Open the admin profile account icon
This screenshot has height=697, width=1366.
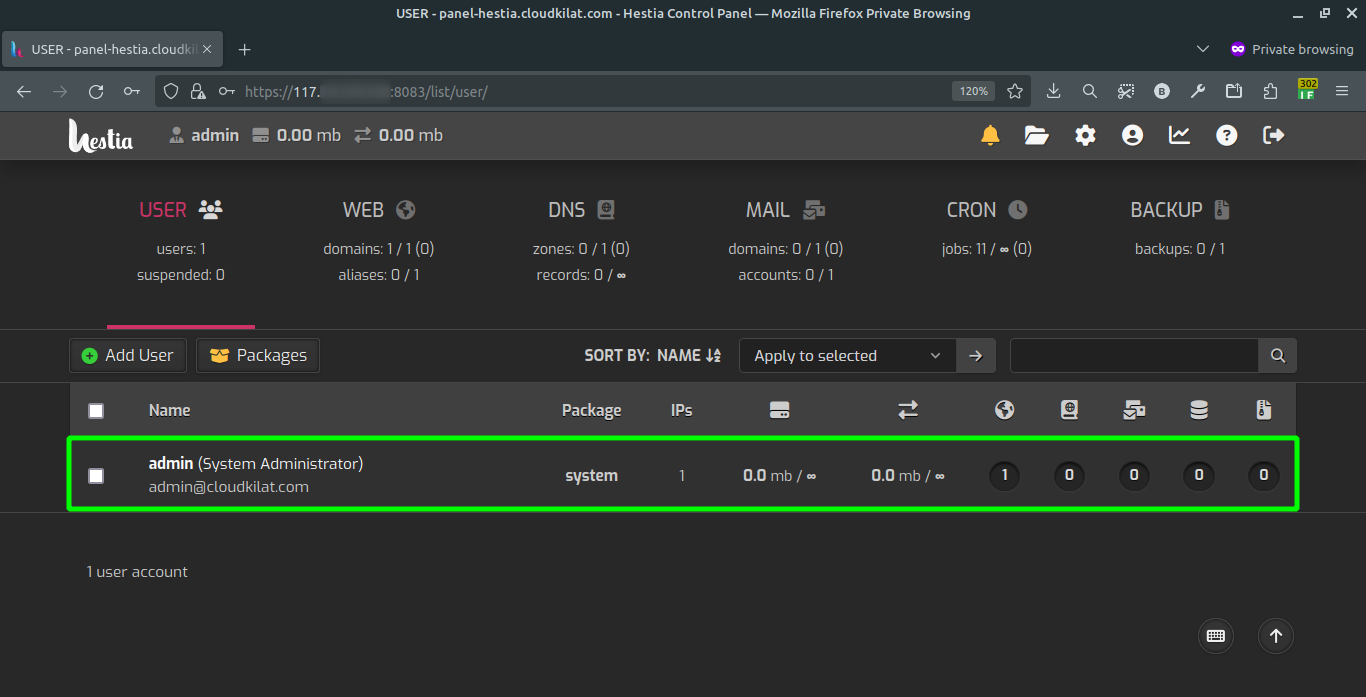pyautogui.click(x=1132, y=135)
